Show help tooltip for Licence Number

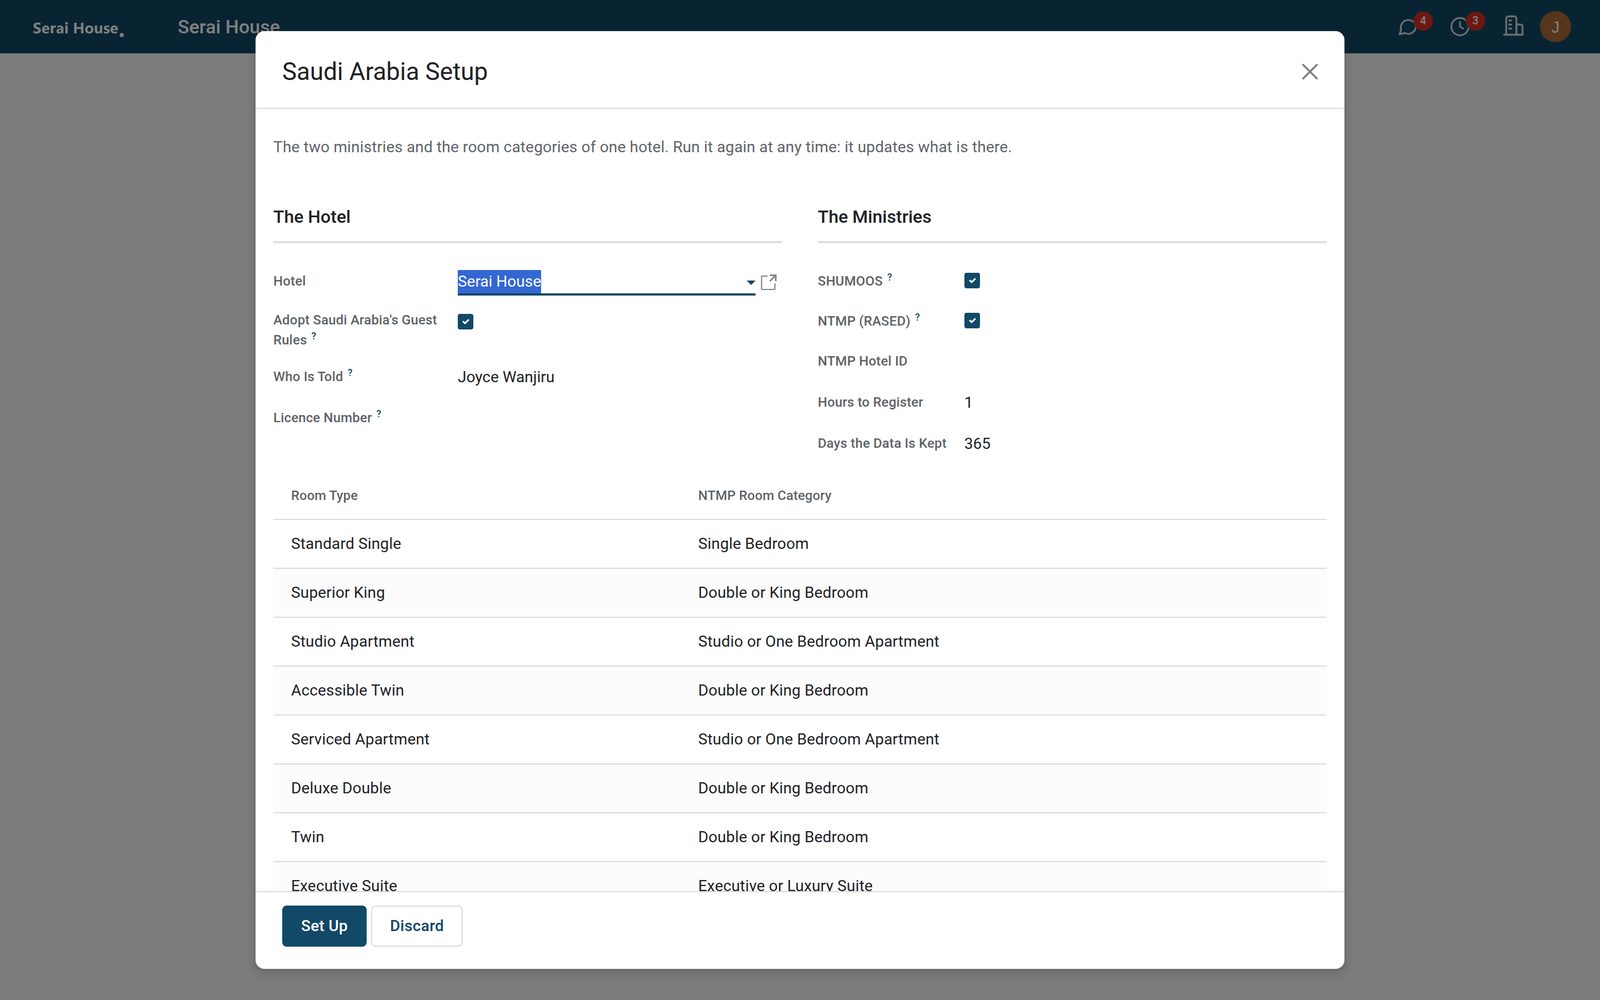pos(379,413)
